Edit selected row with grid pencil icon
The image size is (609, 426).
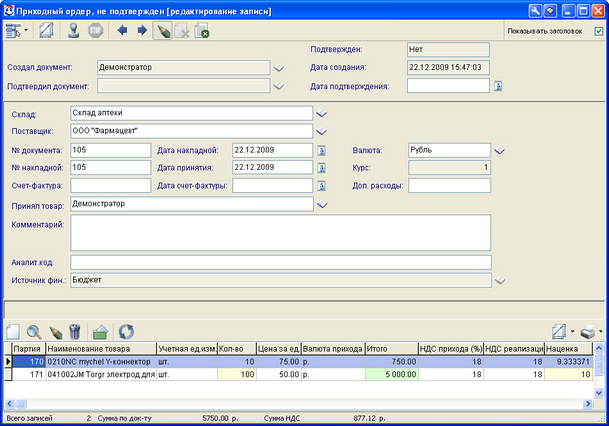pos(56,332)
